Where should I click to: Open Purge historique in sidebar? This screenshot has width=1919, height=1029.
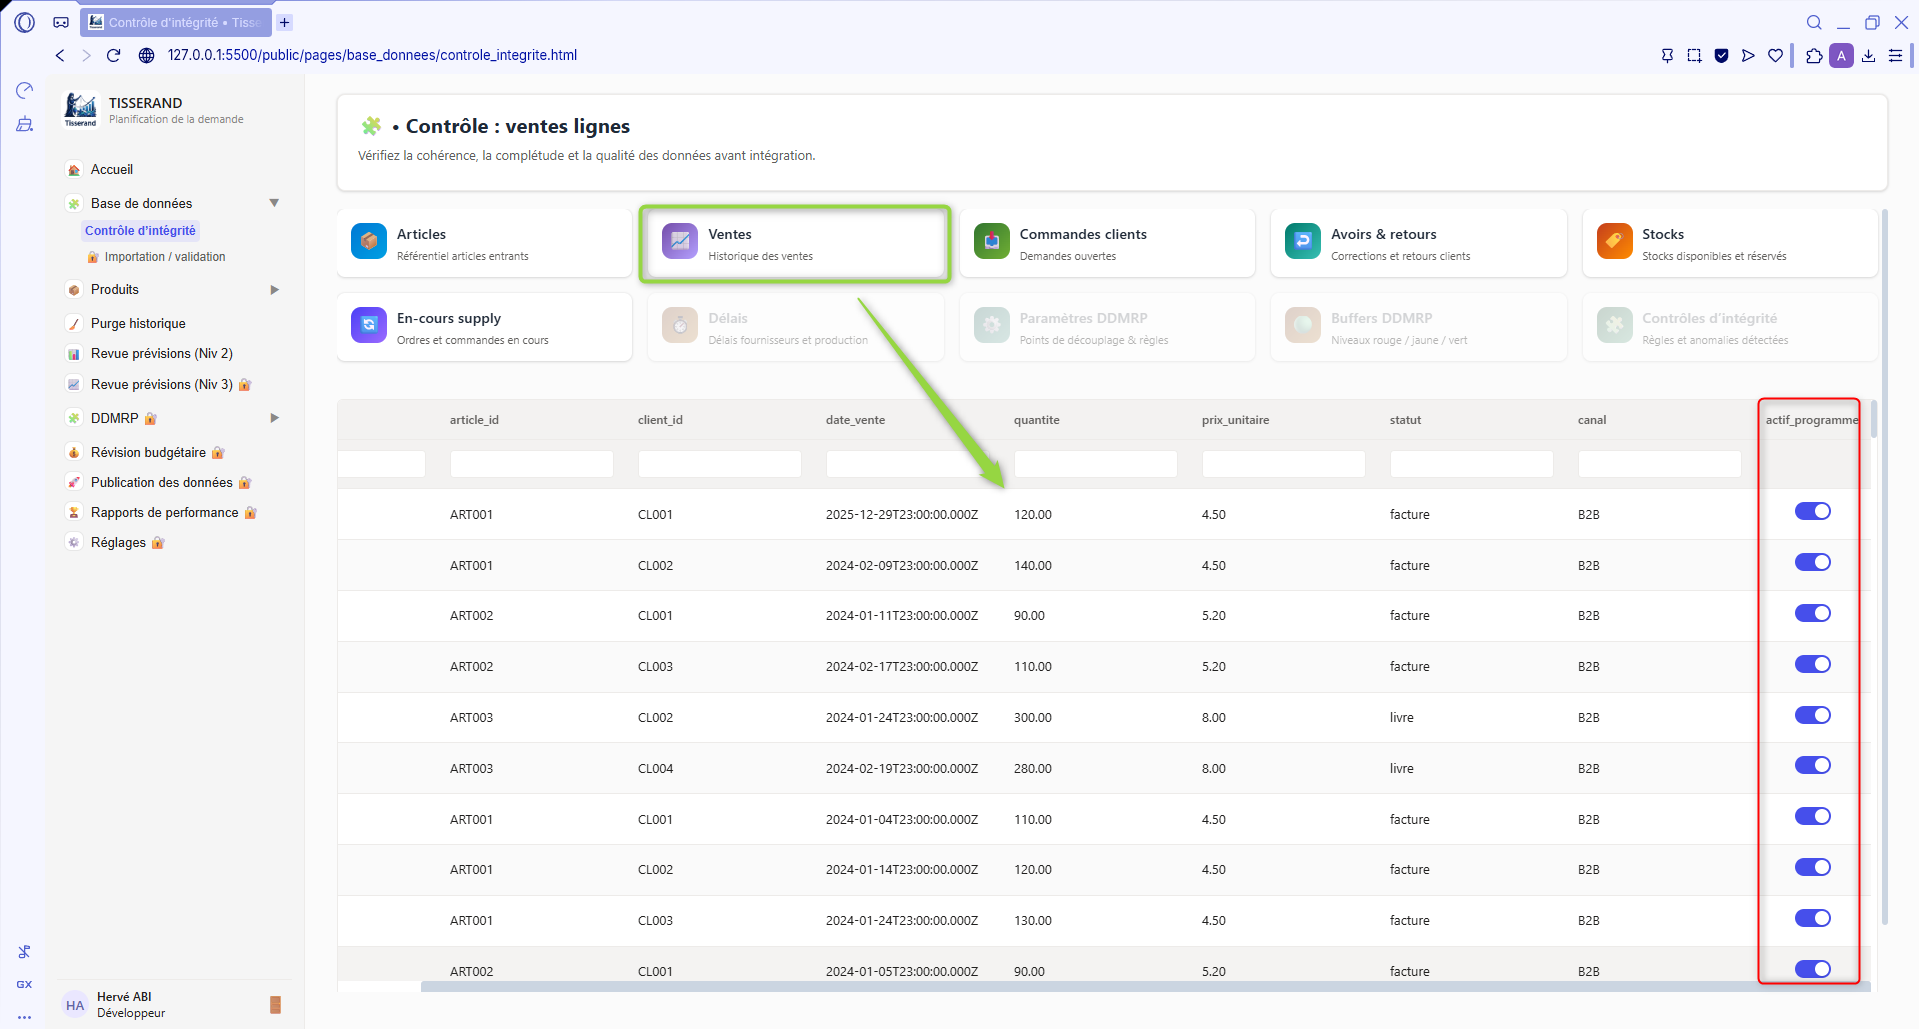(138, 324)
